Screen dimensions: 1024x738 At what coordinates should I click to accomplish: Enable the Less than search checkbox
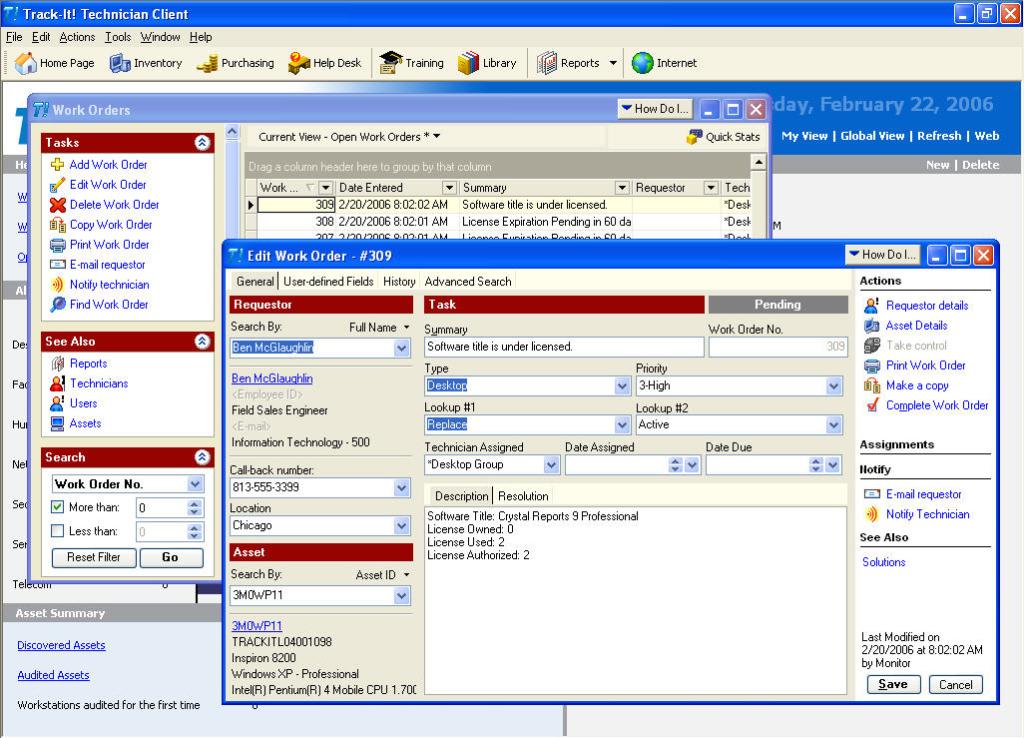coord(57,531)
